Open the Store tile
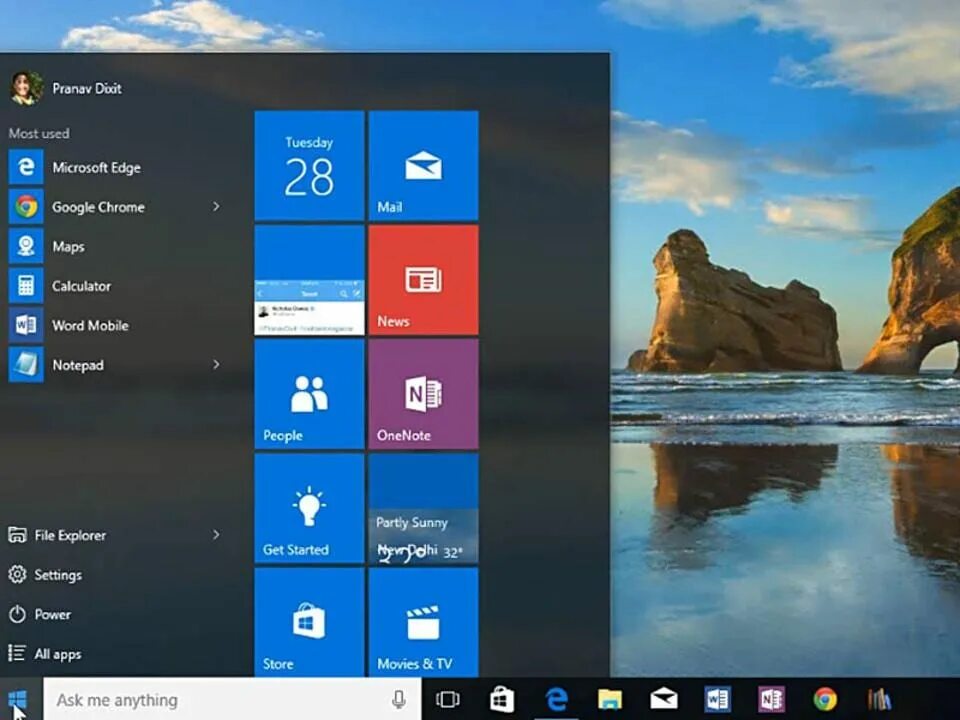This screenshot has height=720, width=960. coord(309,622)
